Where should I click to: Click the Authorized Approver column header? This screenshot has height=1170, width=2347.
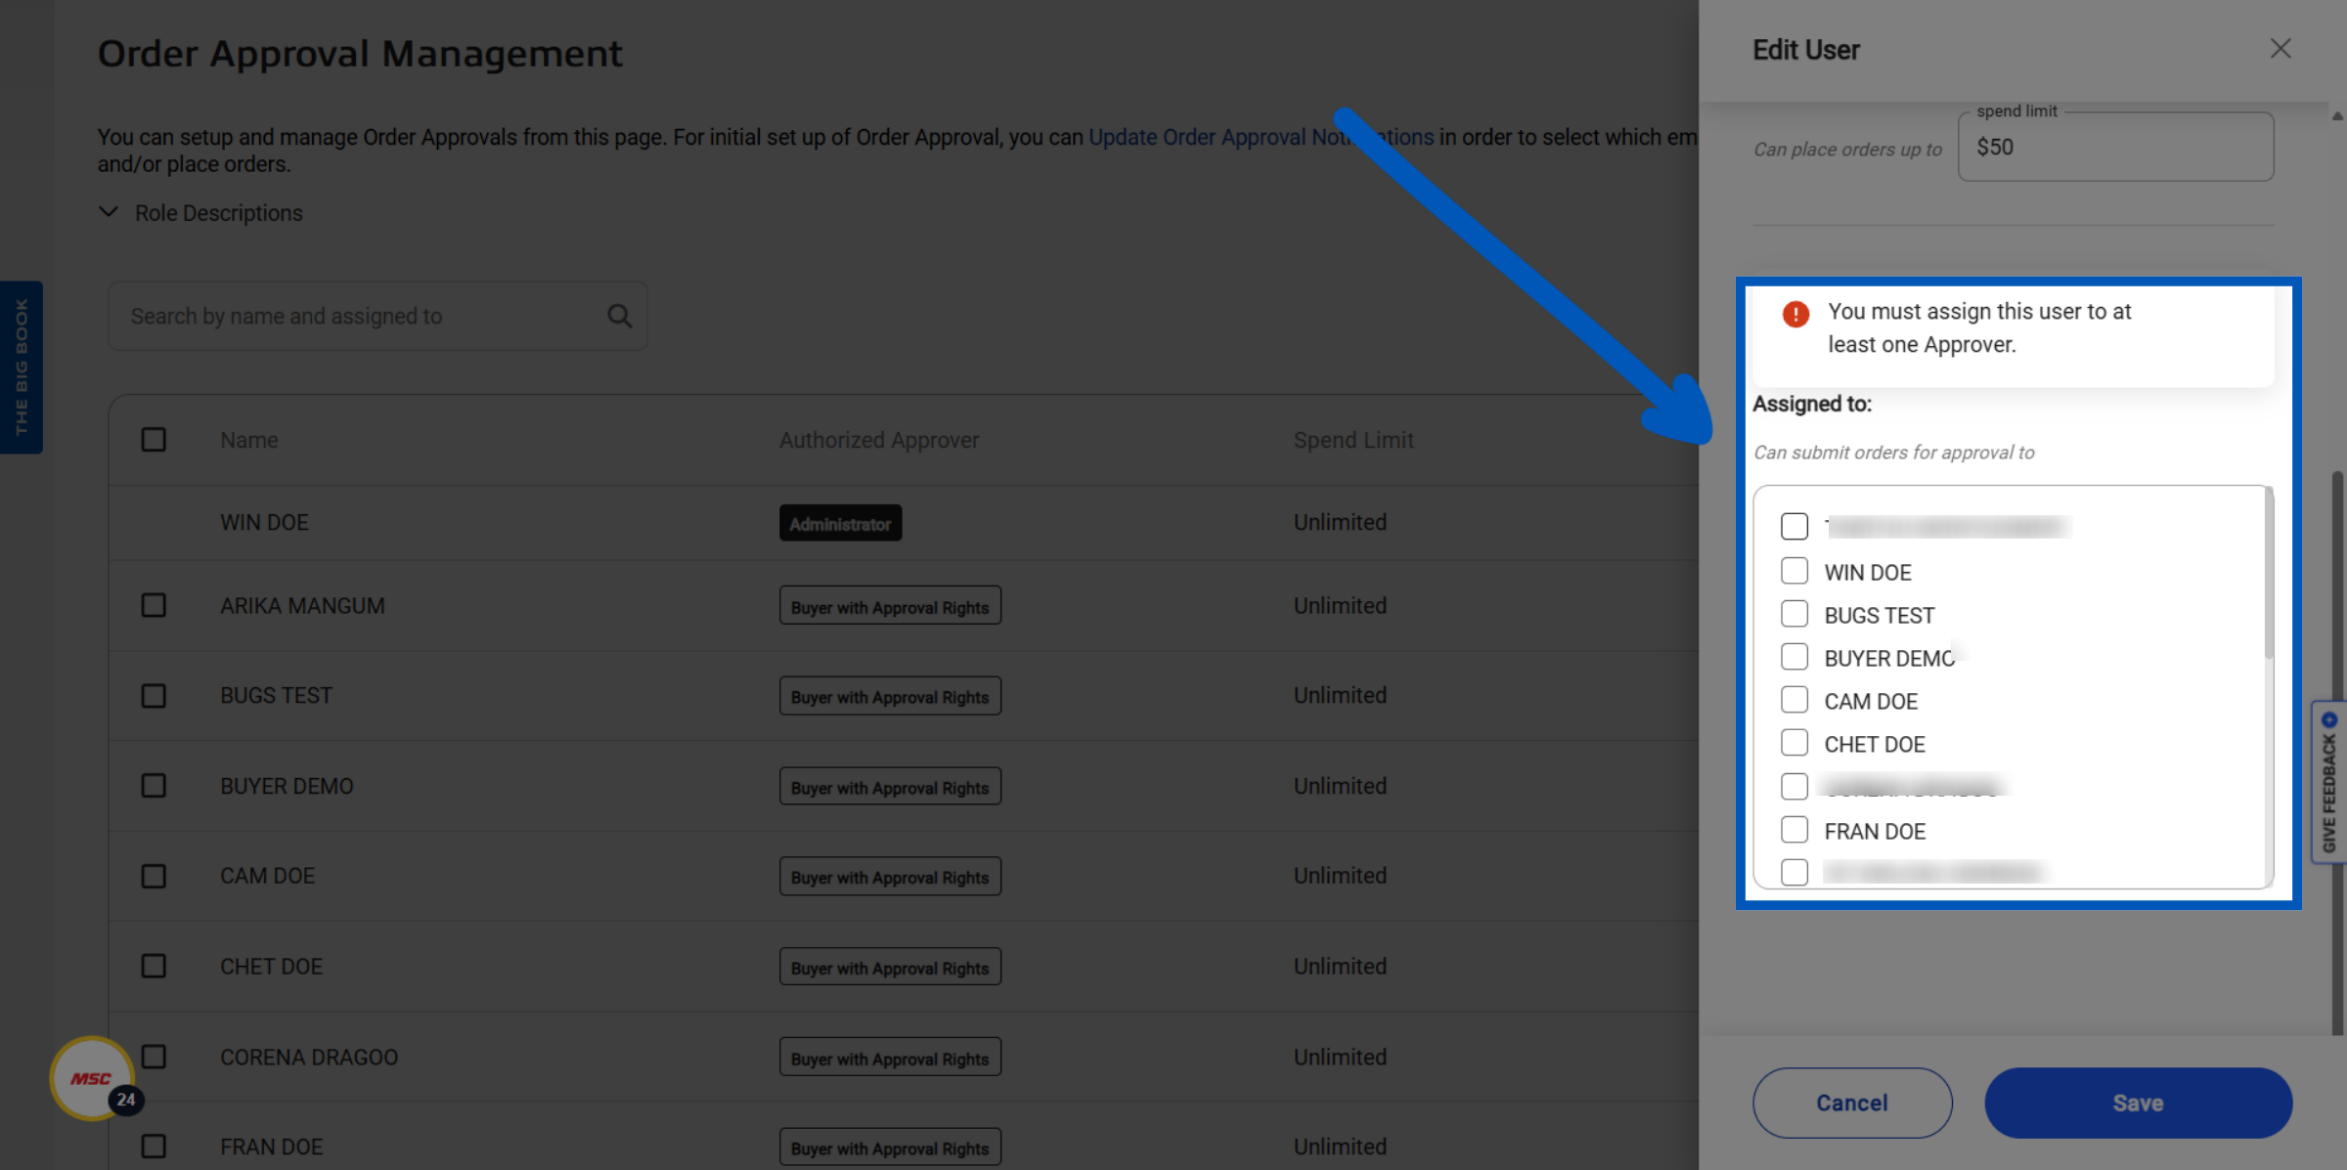point(879,440)
